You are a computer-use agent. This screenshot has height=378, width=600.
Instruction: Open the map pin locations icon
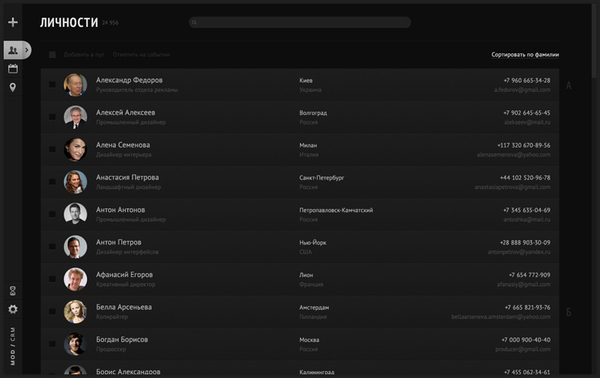pos(13,87)
